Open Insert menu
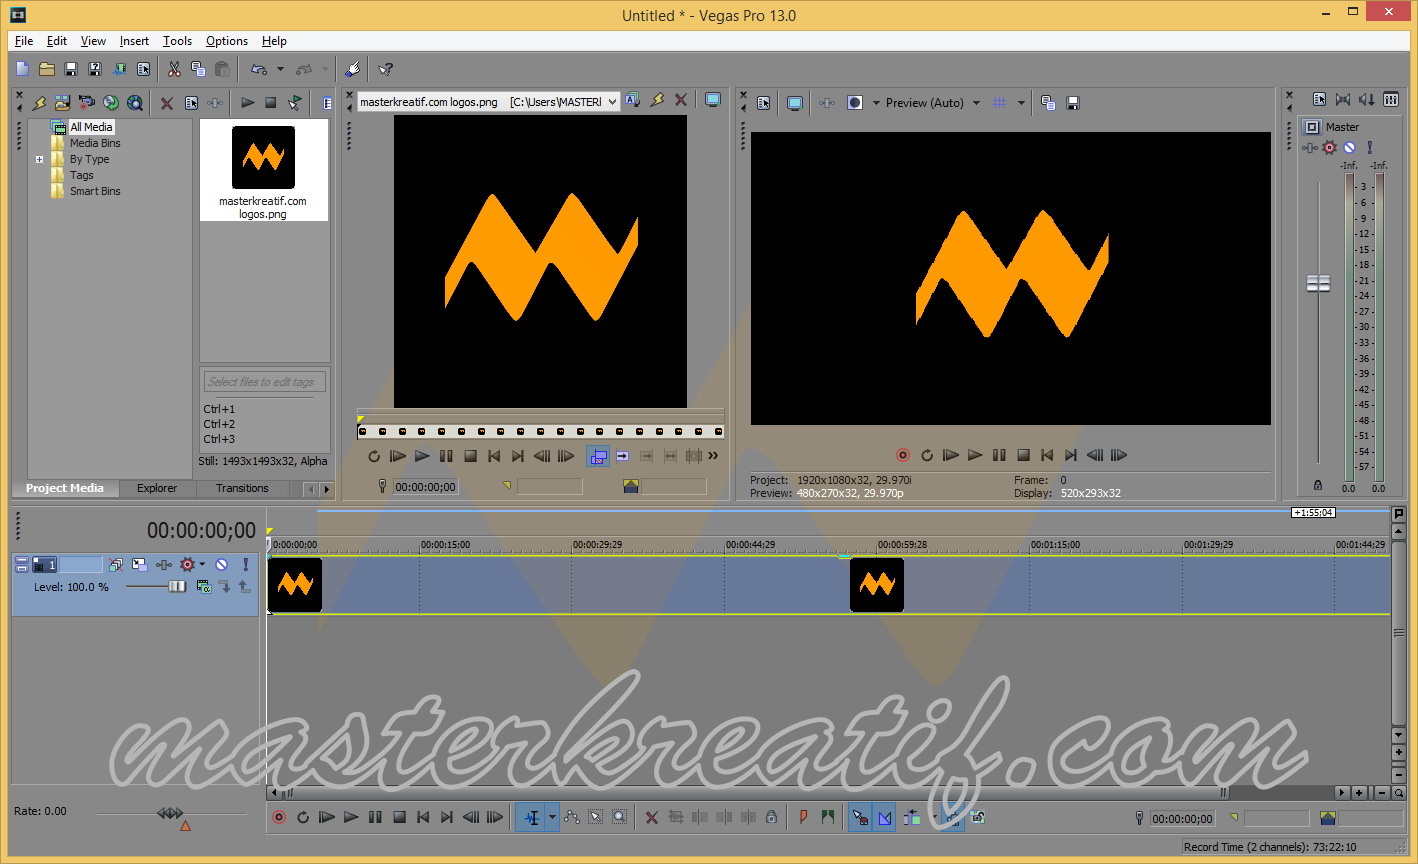The height and width of the screenshot is (864, 1418). tap(134, 41)
